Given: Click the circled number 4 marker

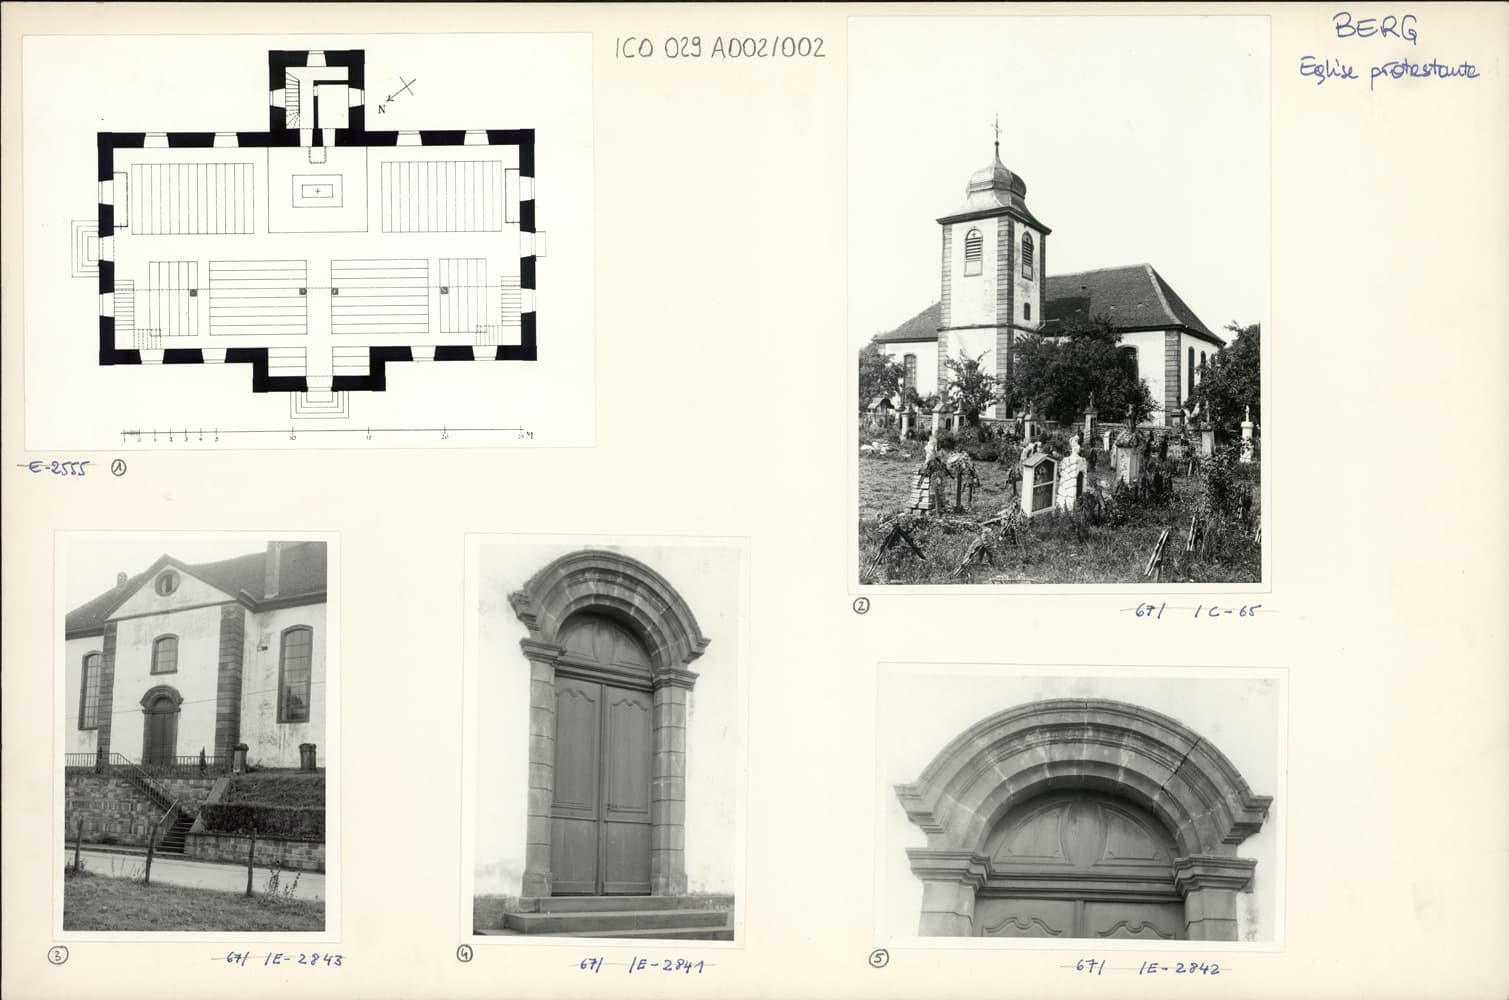Looking at the screenshot, I should [464, 954].
